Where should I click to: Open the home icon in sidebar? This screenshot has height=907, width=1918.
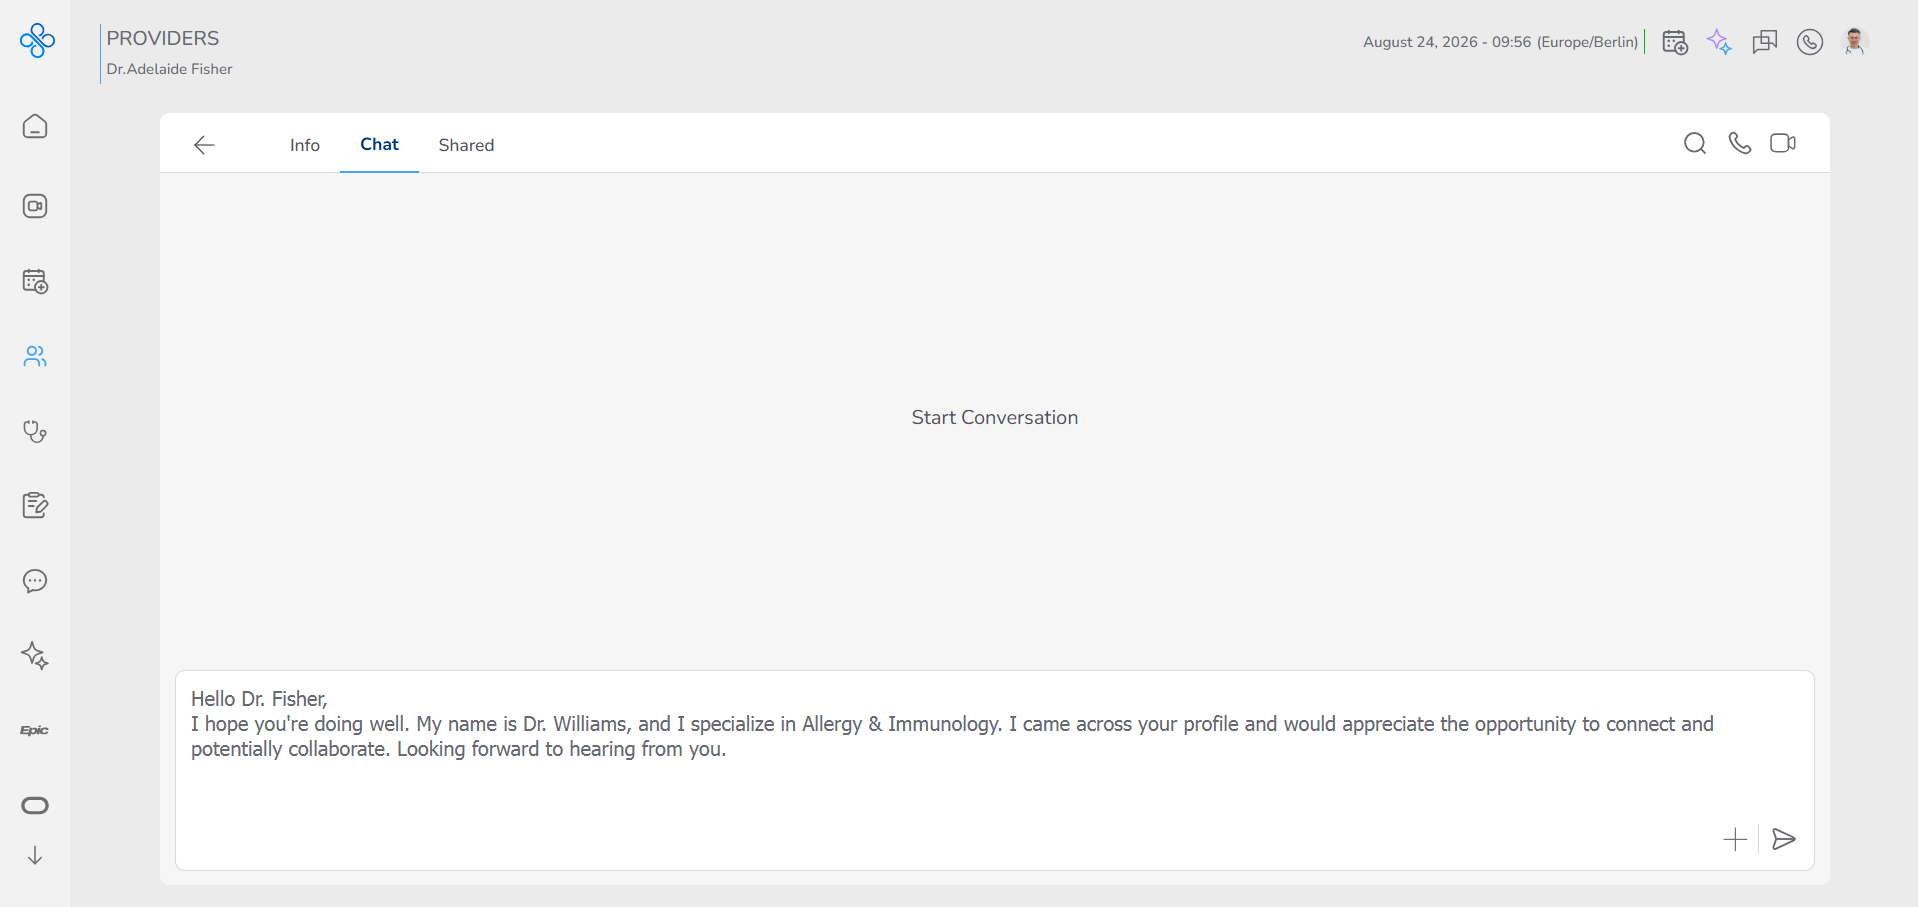[35, 127]
